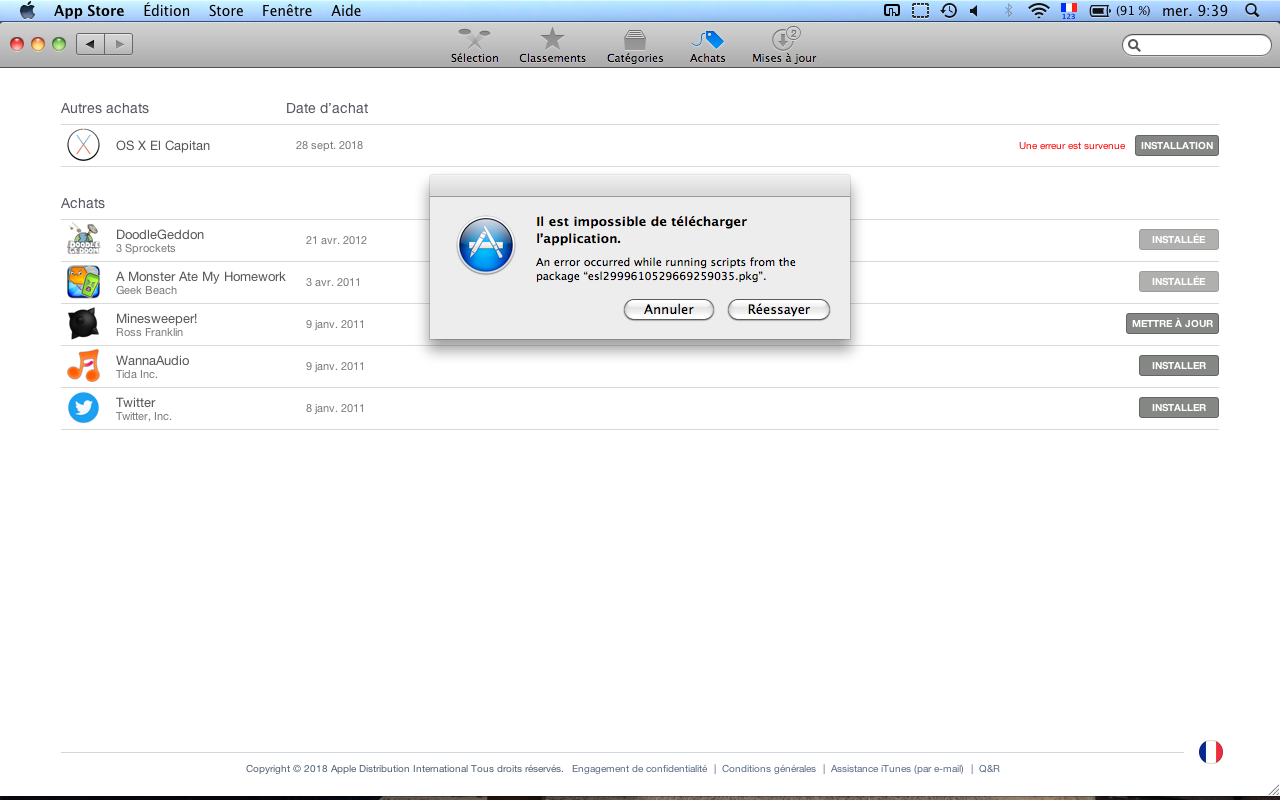Screen dimensions: 1280x800
Task: Open Engagement de confidentialité link
Action: coord(639,769)
